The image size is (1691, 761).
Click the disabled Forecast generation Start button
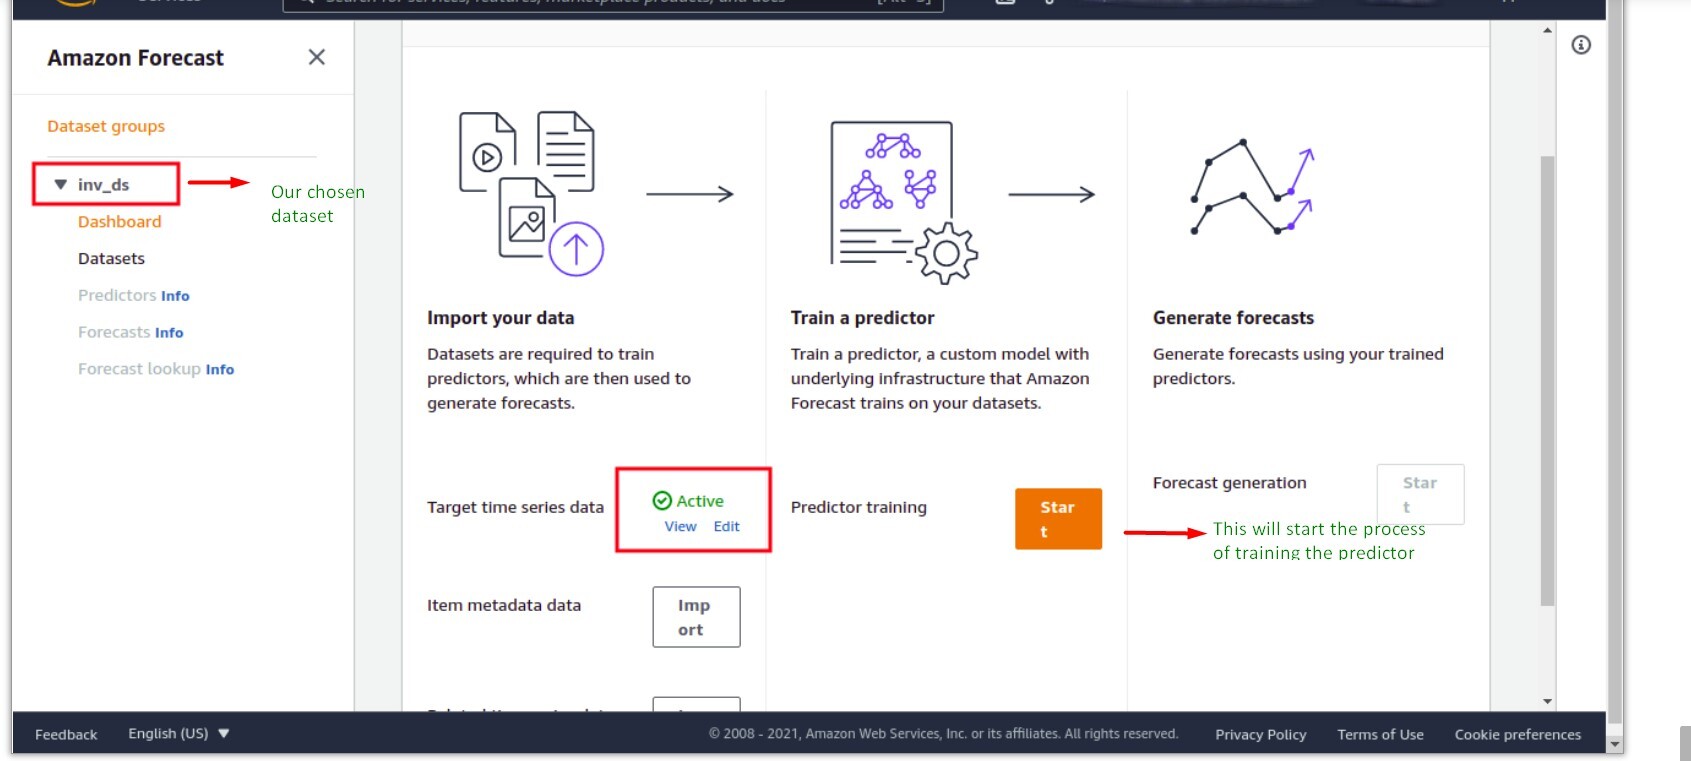click(x=1420, y=494)
